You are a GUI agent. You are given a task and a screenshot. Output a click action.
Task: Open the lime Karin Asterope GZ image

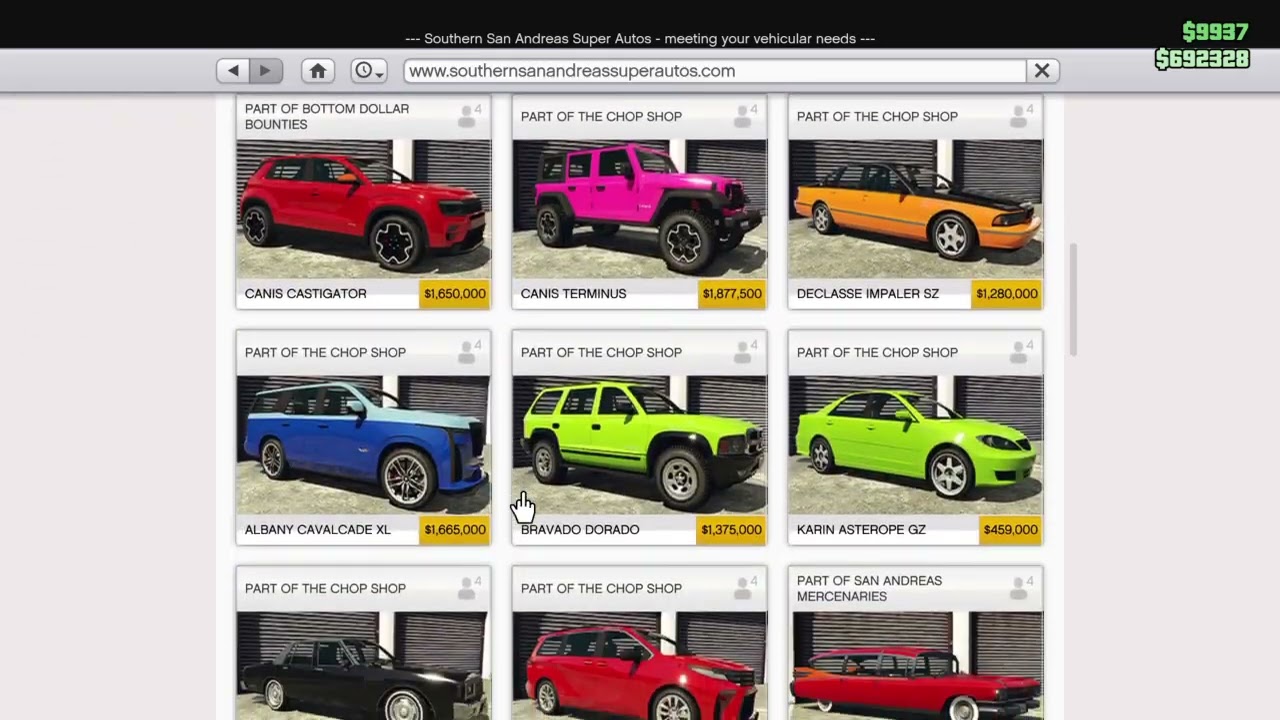(x=915, y=445)
